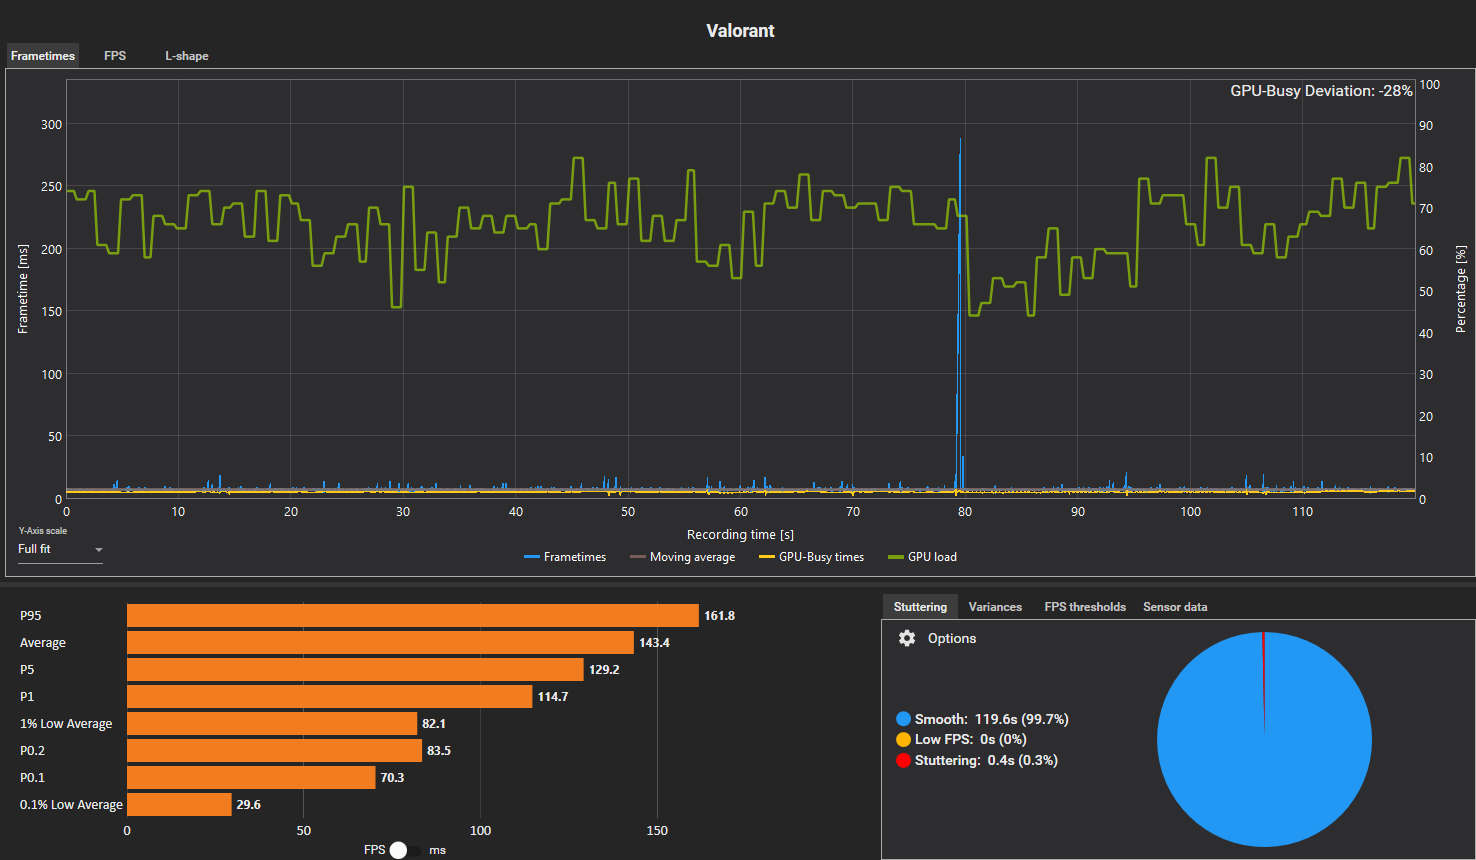Toggle Frametimes series in chart legend
The width and height of the screenshot is (1476, 860).
(x=565, y=557)
